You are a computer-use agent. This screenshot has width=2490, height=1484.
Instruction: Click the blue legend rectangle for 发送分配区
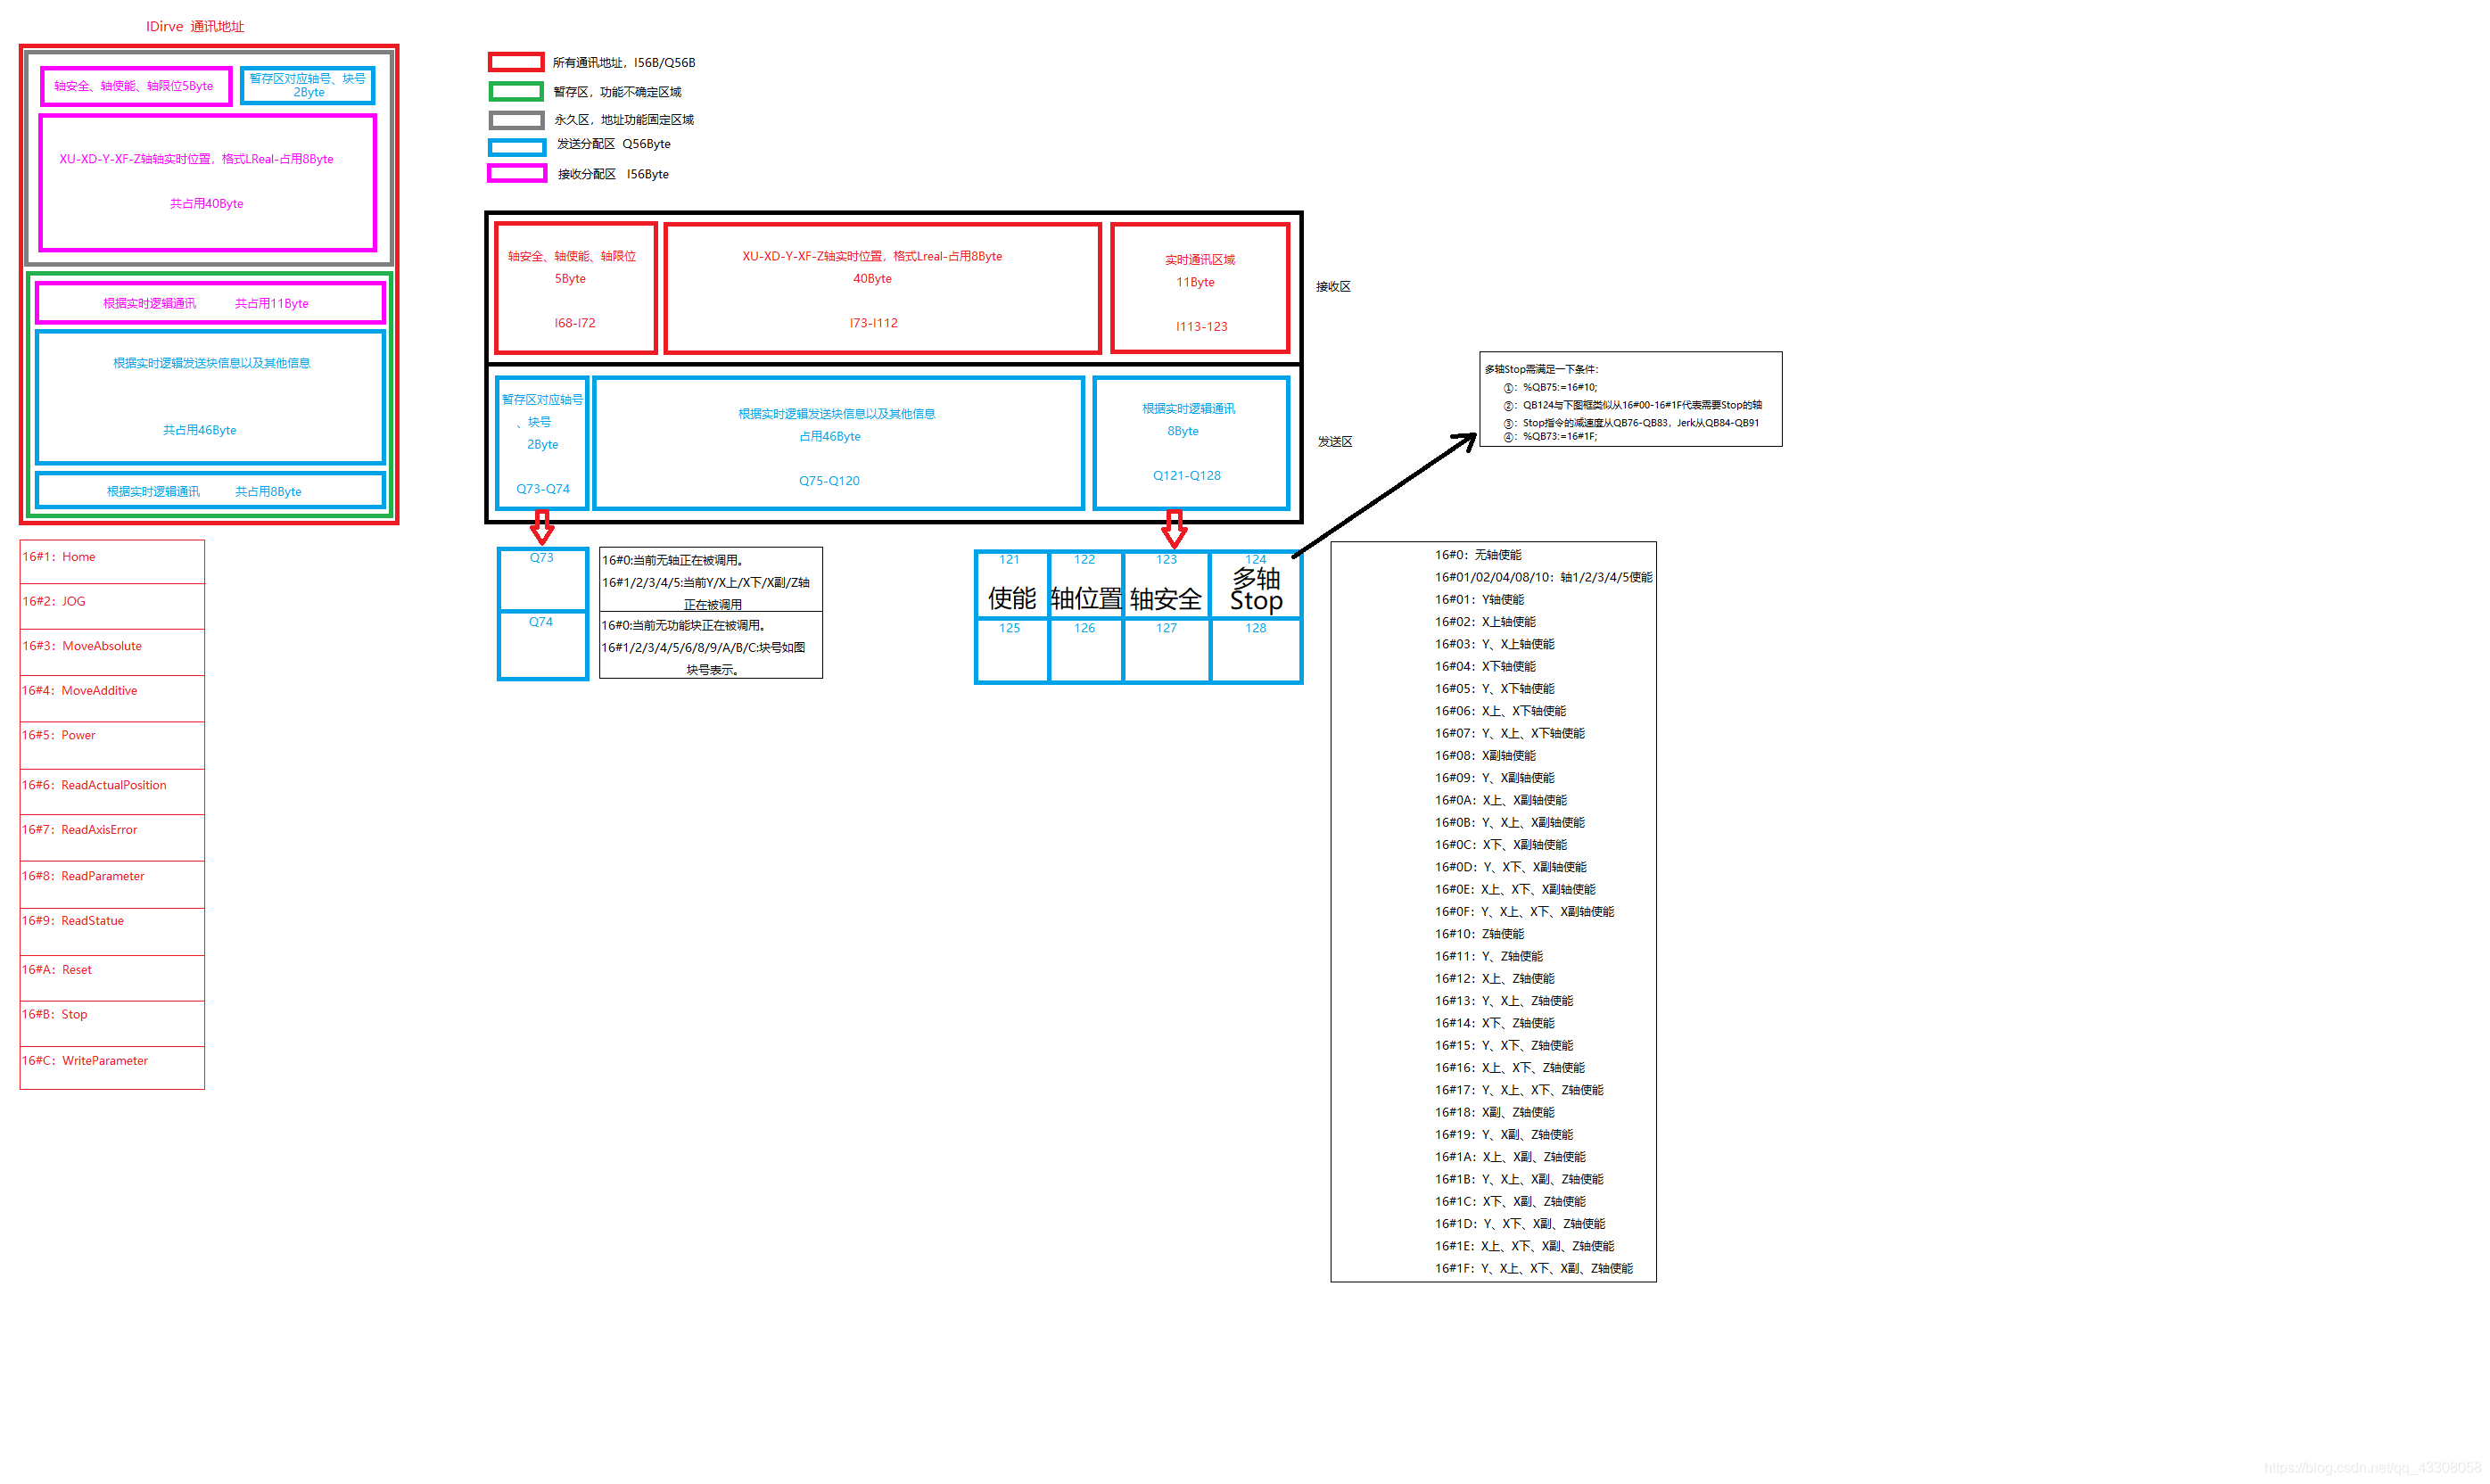[516, 147]
